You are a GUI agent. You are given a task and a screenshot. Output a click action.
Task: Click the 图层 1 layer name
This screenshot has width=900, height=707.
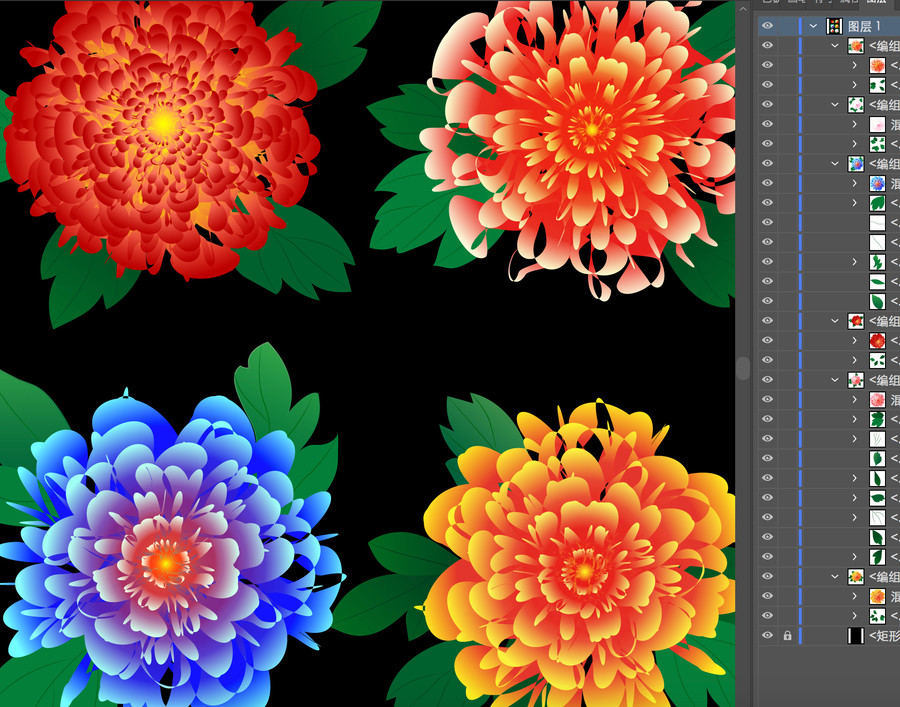click(864, 26)
